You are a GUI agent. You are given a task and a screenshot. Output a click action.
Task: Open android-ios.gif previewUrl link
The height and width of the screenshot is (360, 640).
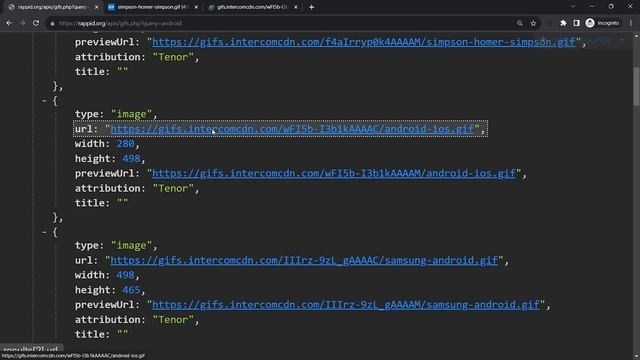coord(334,173)
